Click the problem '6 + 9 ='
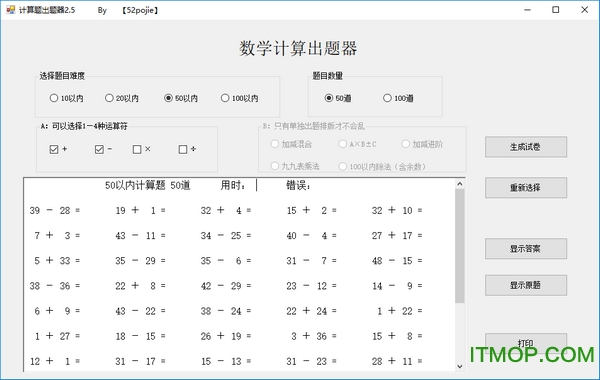 click(x=57, y=311)
